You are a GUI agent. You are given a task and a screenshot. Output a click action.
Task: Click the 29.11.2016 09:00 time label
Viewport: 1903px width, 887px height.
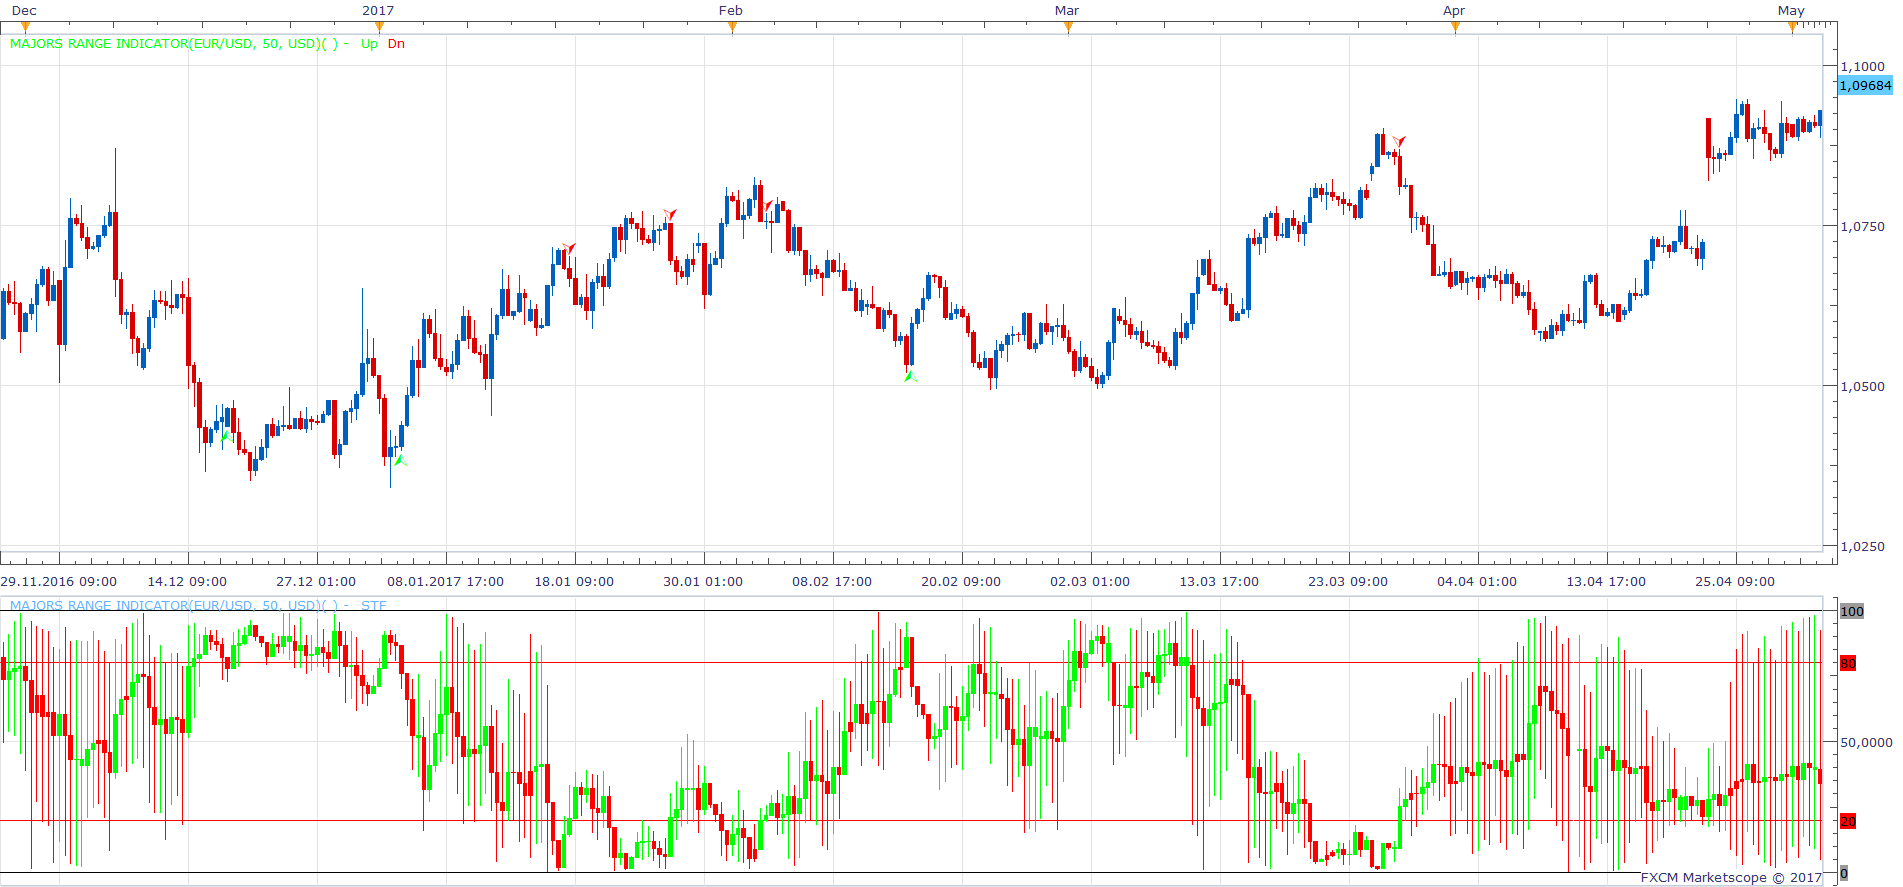[x=59, y=581]
